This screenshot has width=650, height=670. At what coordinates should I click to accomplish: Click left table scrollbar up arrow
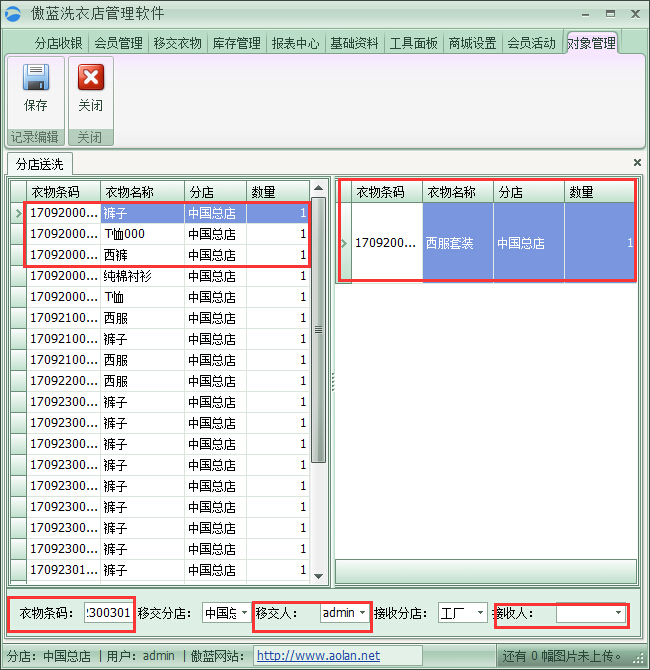pyautogui.click(x=318, y=188)
